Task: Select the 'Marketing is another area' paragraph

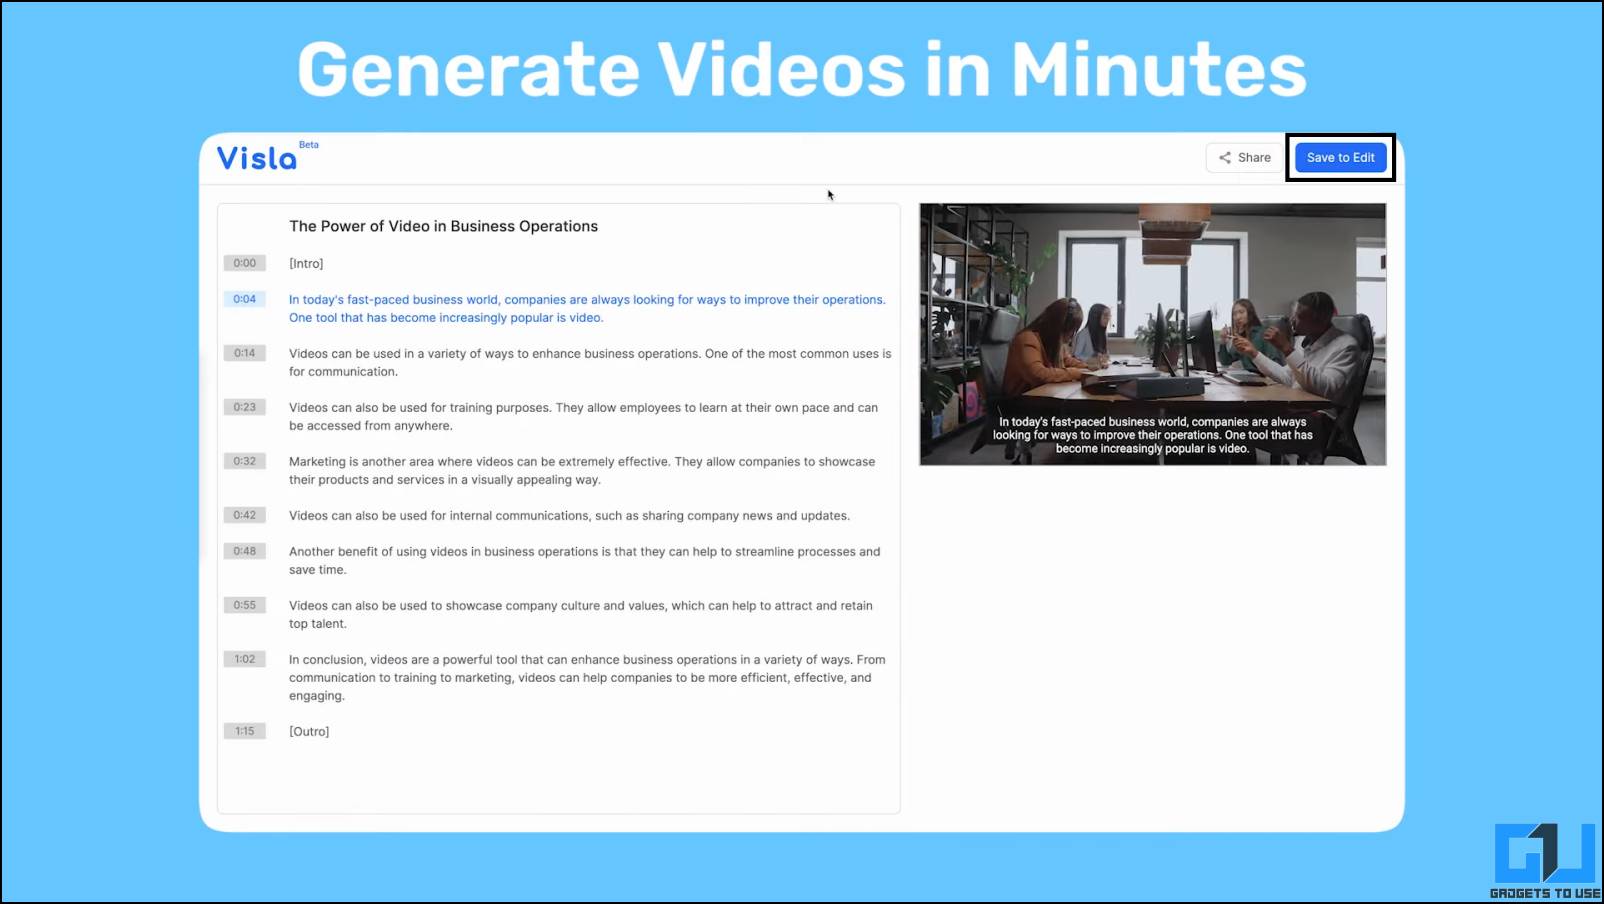Action: coord(582,470)
